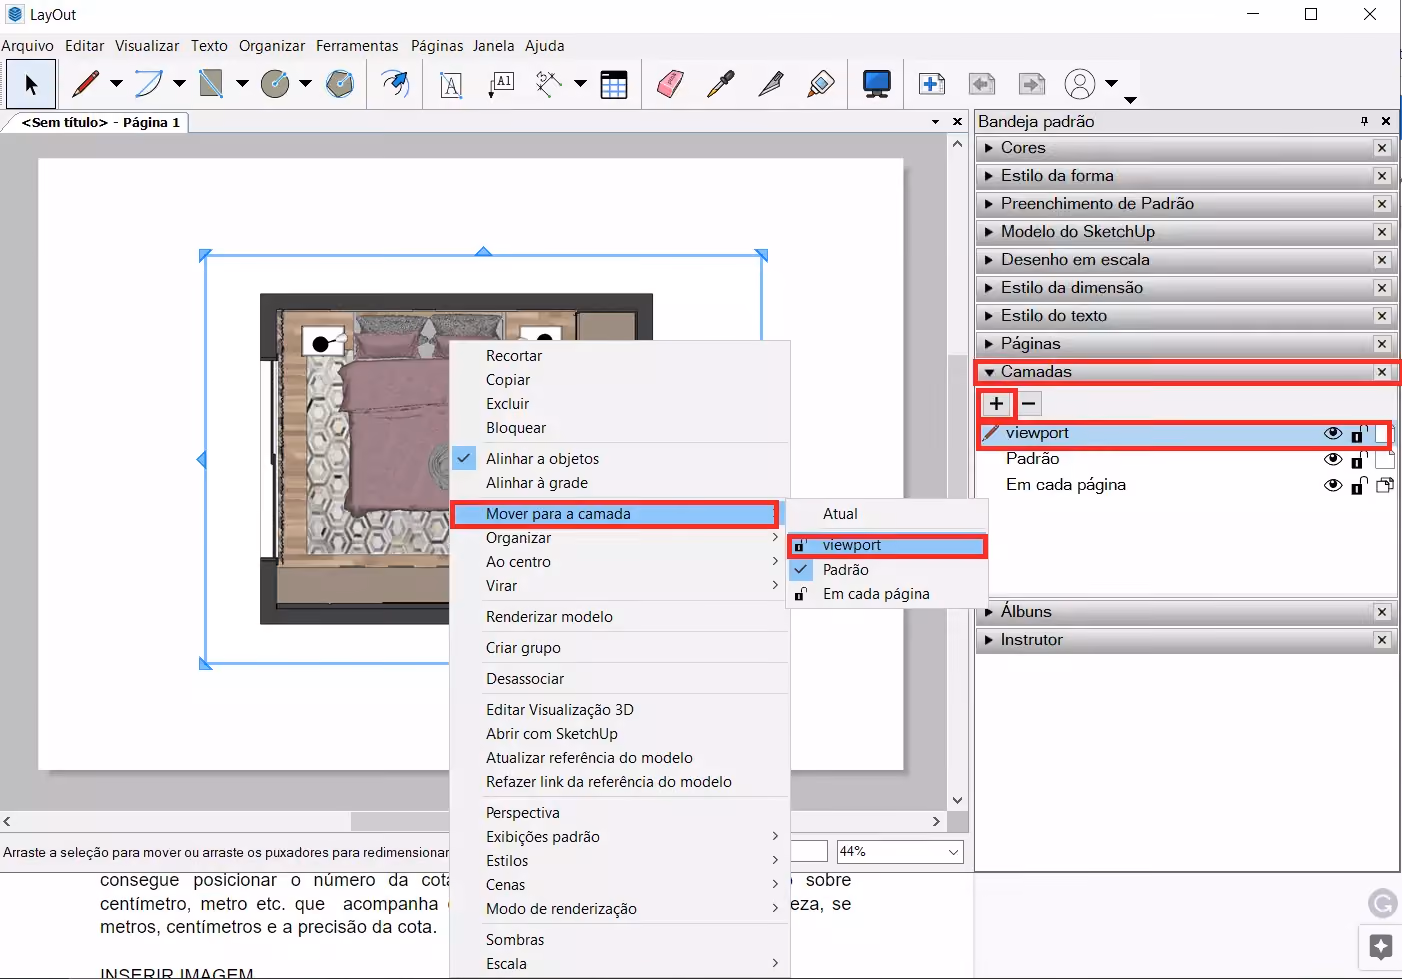Lock the Em cada página layer
Image resolution: width=1402 pixels, height=979 pixels.
pos(1359,485)
